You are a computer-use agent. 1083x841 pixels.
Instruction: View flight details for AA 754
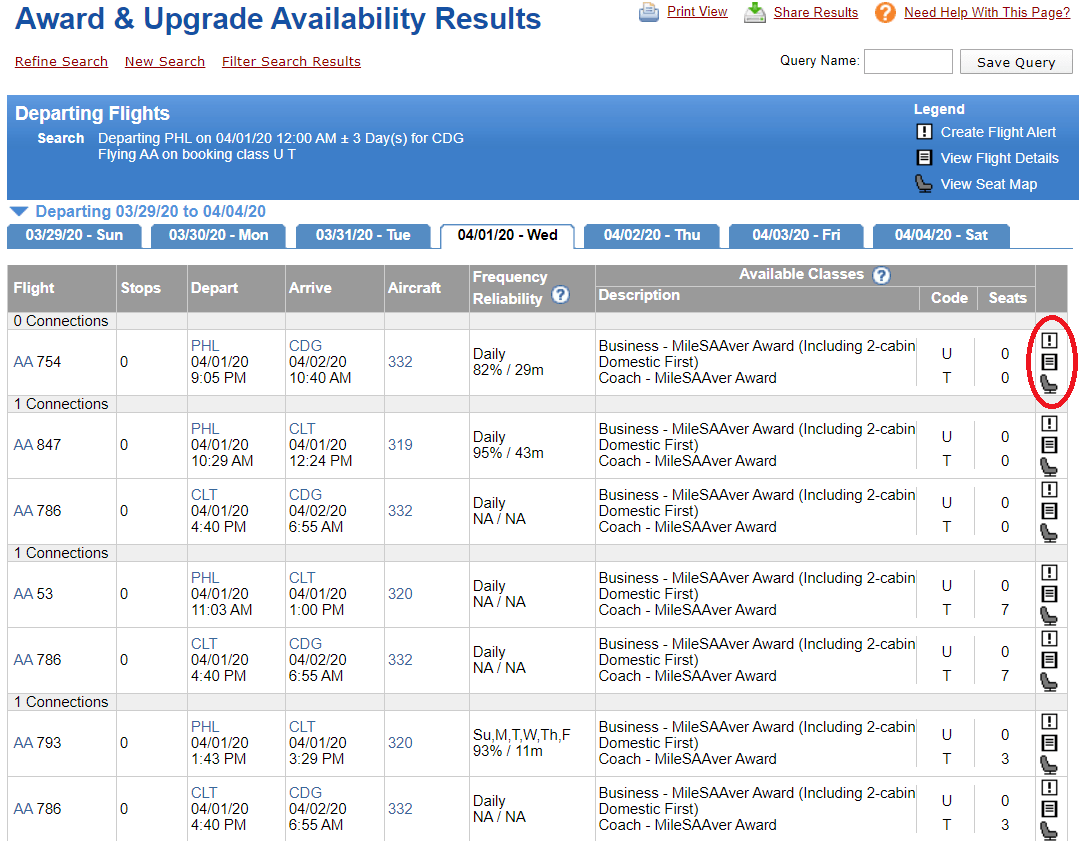tap(1049, 362)
